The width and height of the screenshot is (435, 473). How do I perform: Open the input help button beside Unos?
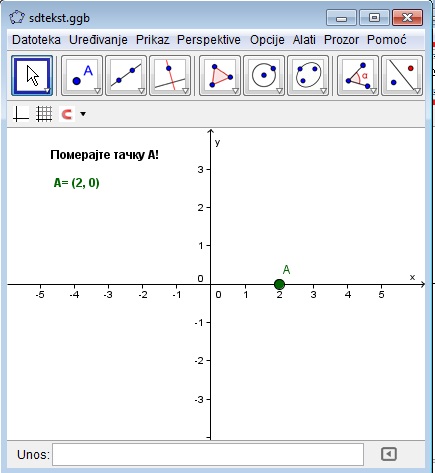point(388,454)
